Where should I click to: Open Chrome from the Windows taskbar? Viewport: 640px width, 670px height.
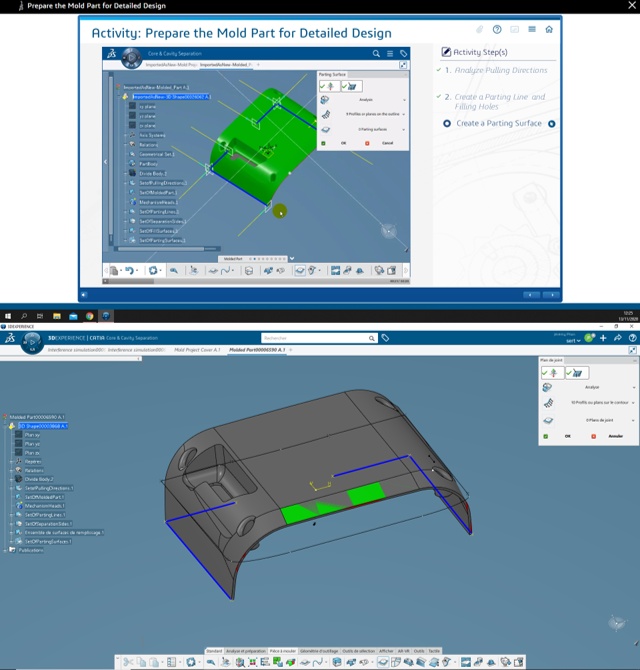point(89,316)
